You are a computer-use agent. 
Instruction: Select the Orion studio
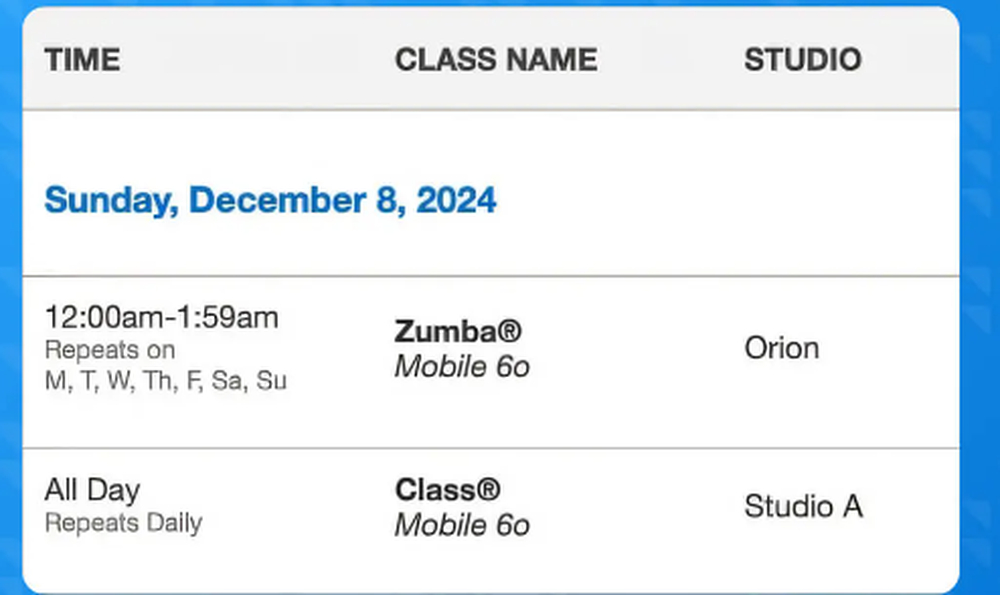point(781,348)
